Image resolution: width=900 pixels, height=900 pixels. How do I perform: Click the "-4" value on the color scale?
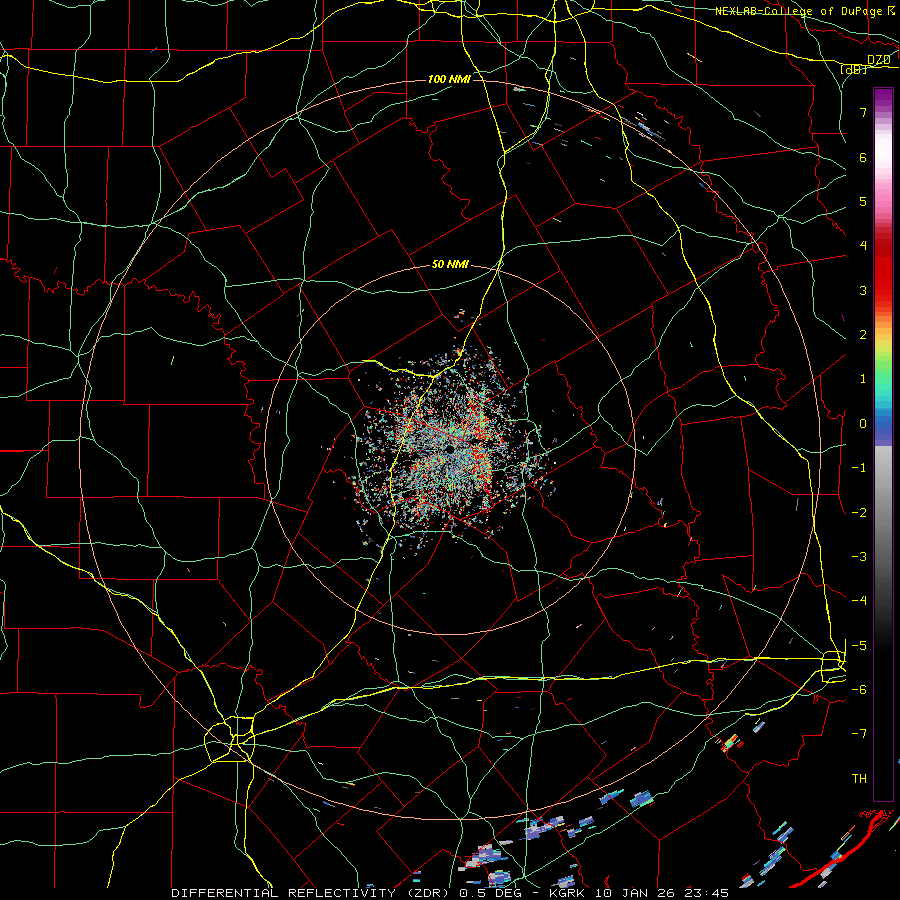[x=859, y=601]
